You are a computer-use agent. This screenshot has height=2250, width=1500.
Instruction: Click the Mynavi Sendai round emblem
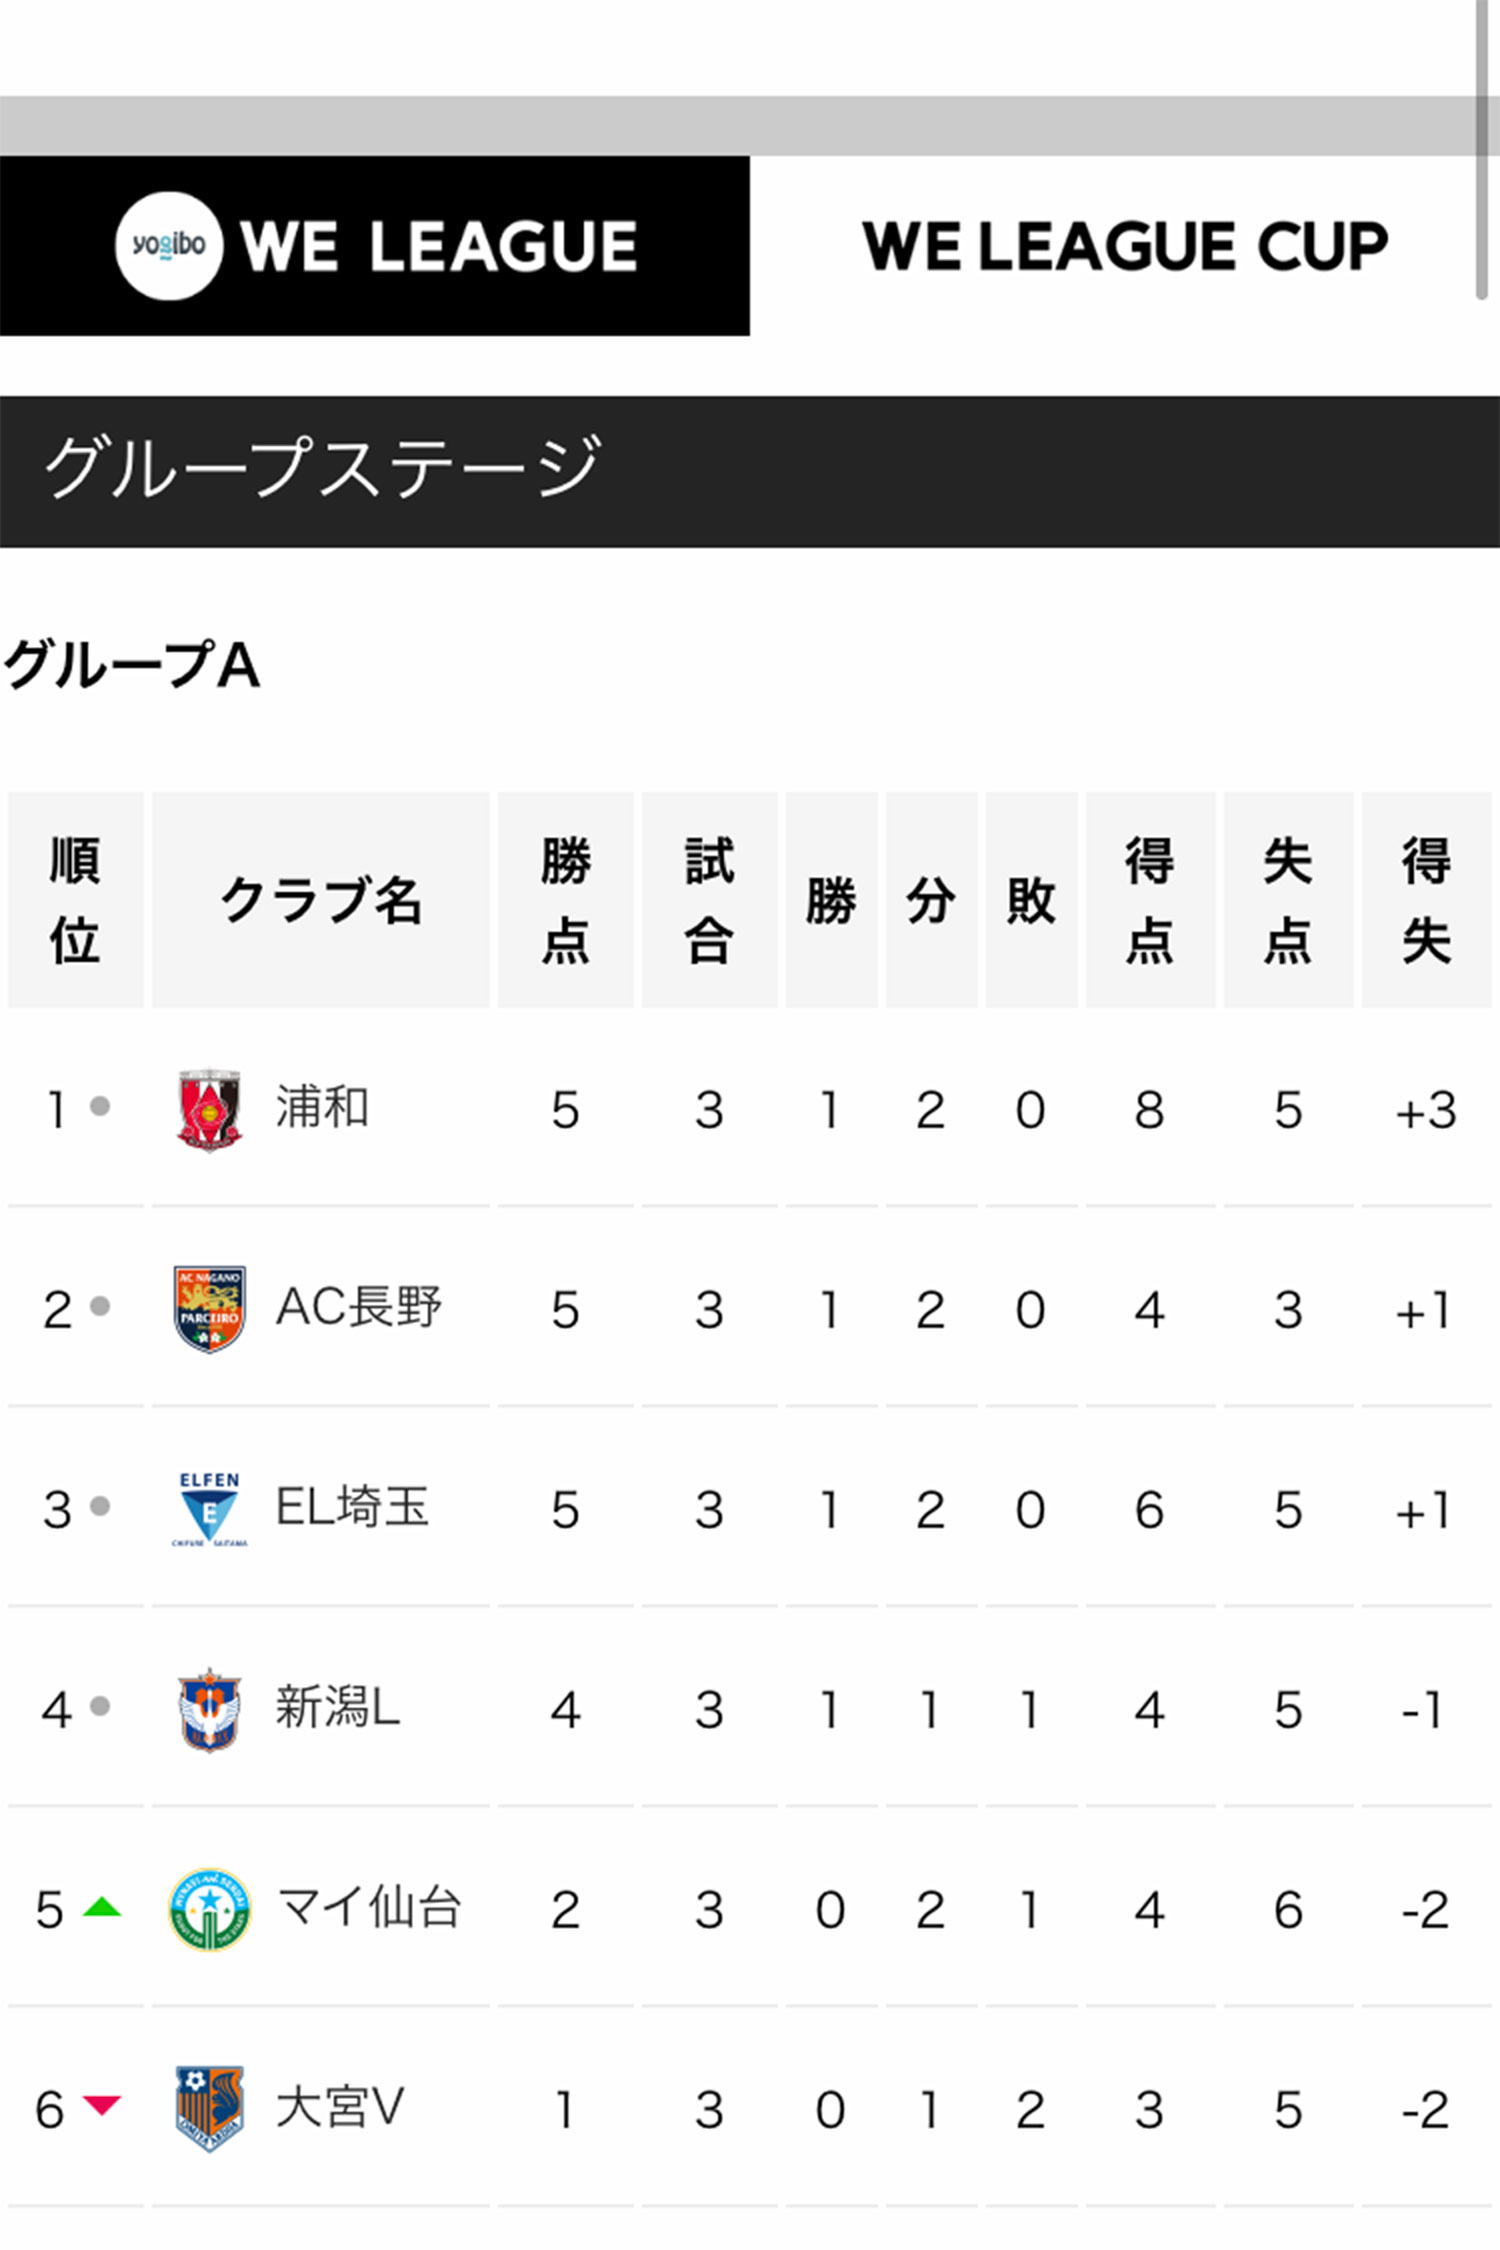click(209, 1909)
